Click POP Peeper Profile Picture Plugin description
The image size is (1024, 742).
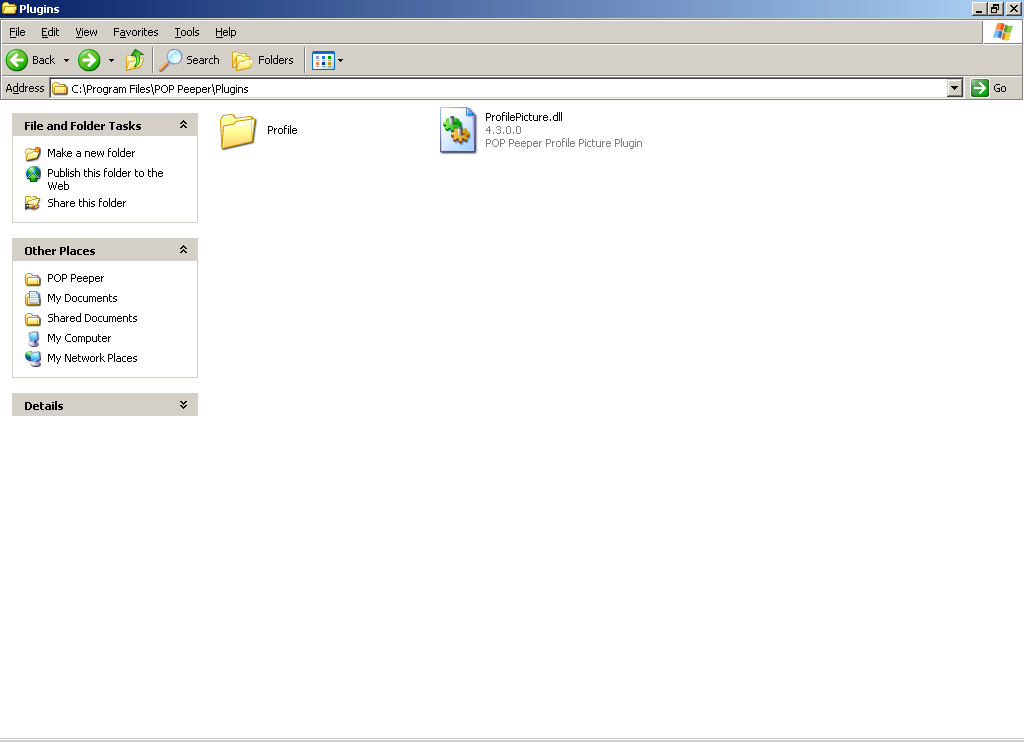click(x=564, y=143)
